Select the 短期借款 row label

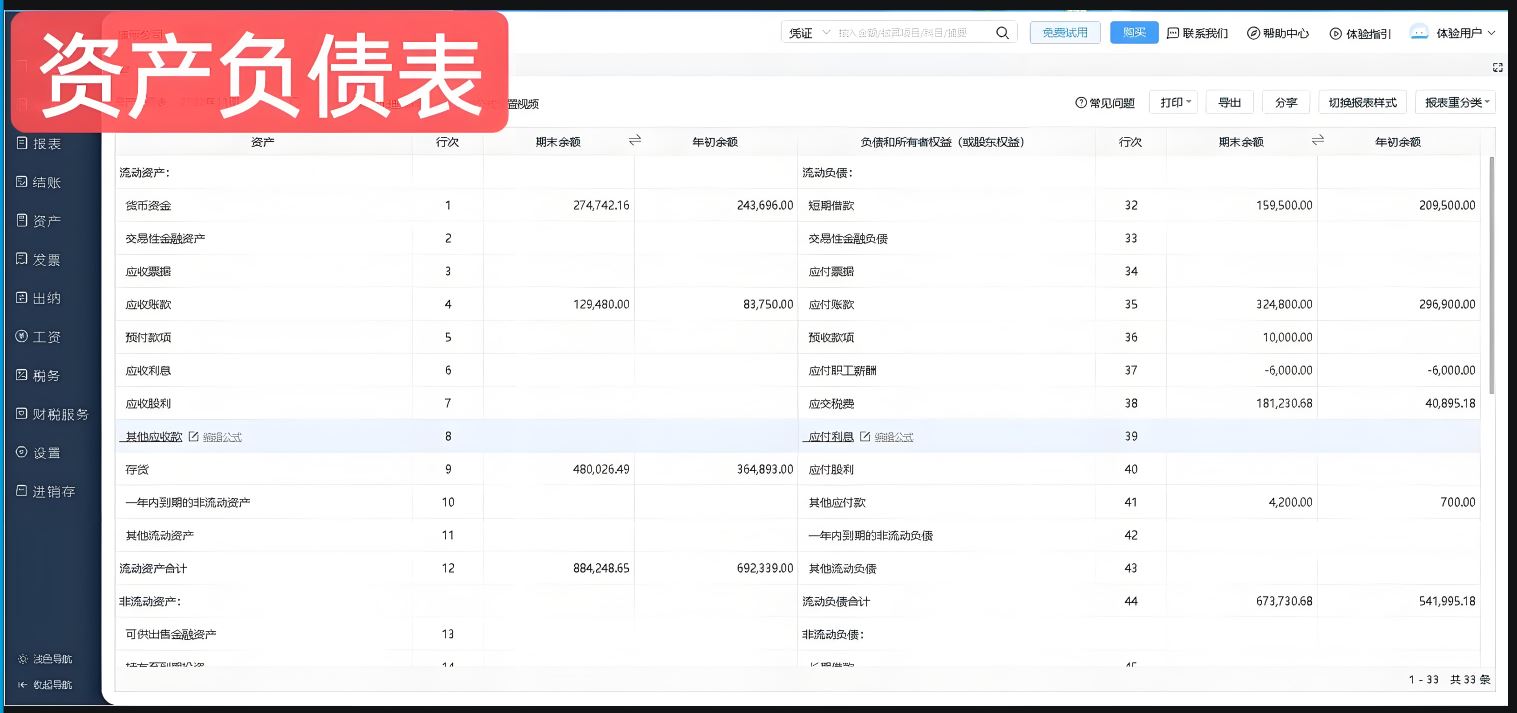click(x=831, y=206)
